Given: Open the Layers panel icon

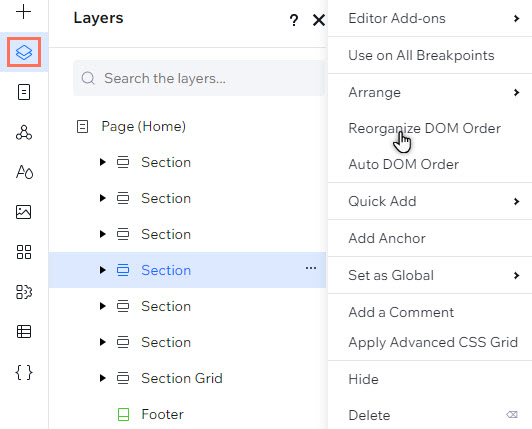Looking at the screenshot, I should [24, 52].
